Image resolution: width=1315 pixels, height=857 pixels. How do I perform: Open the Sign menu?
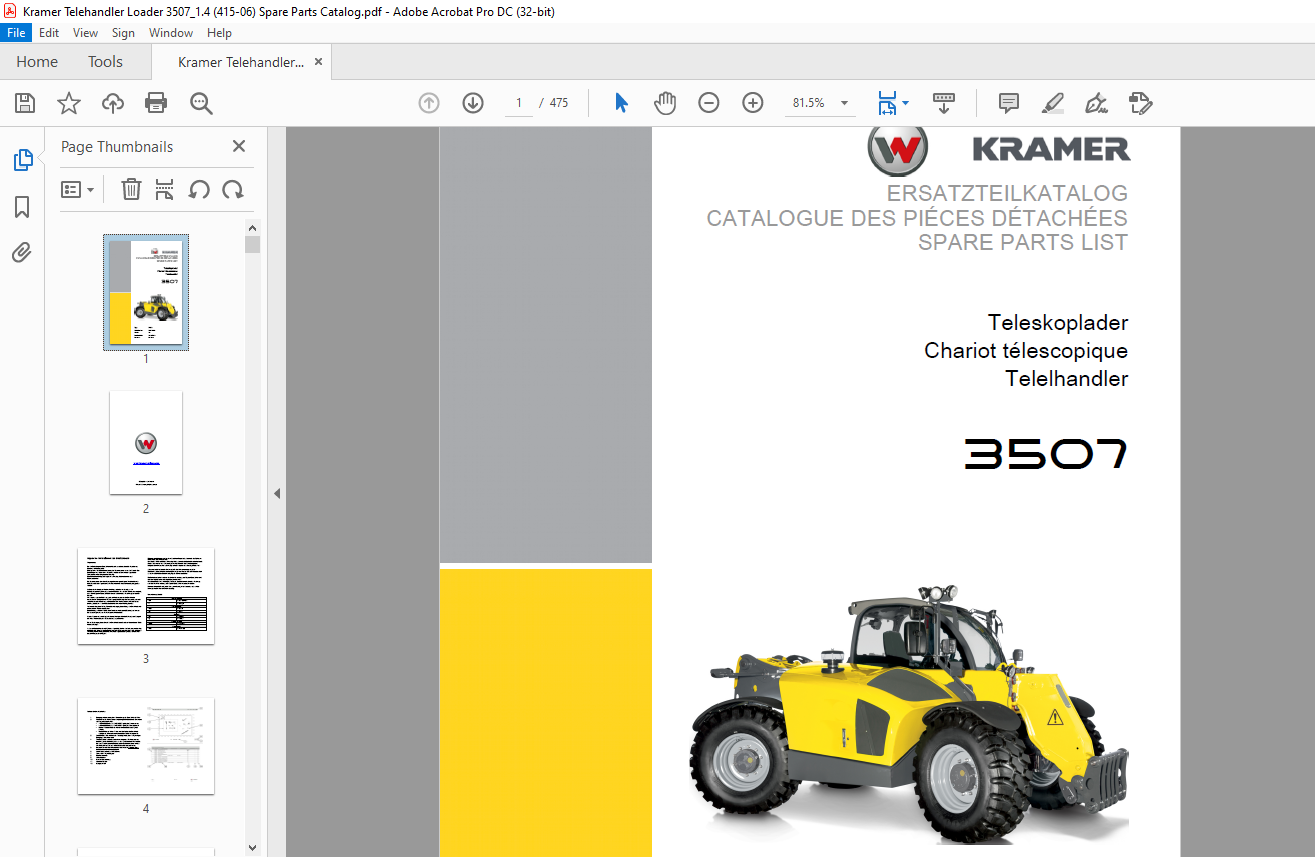[x=124, y=33]
